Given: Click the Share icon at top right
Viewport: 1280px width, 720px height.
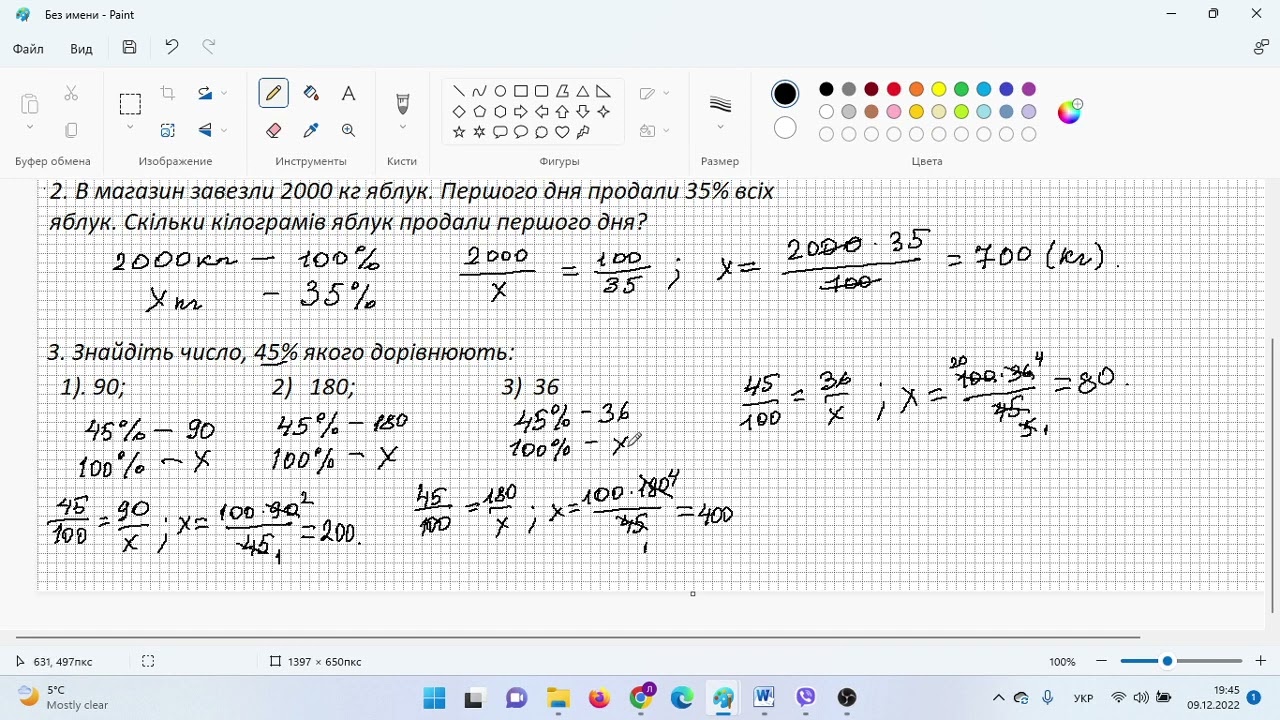Looking at the screenshot, I should pos(1261,47).
